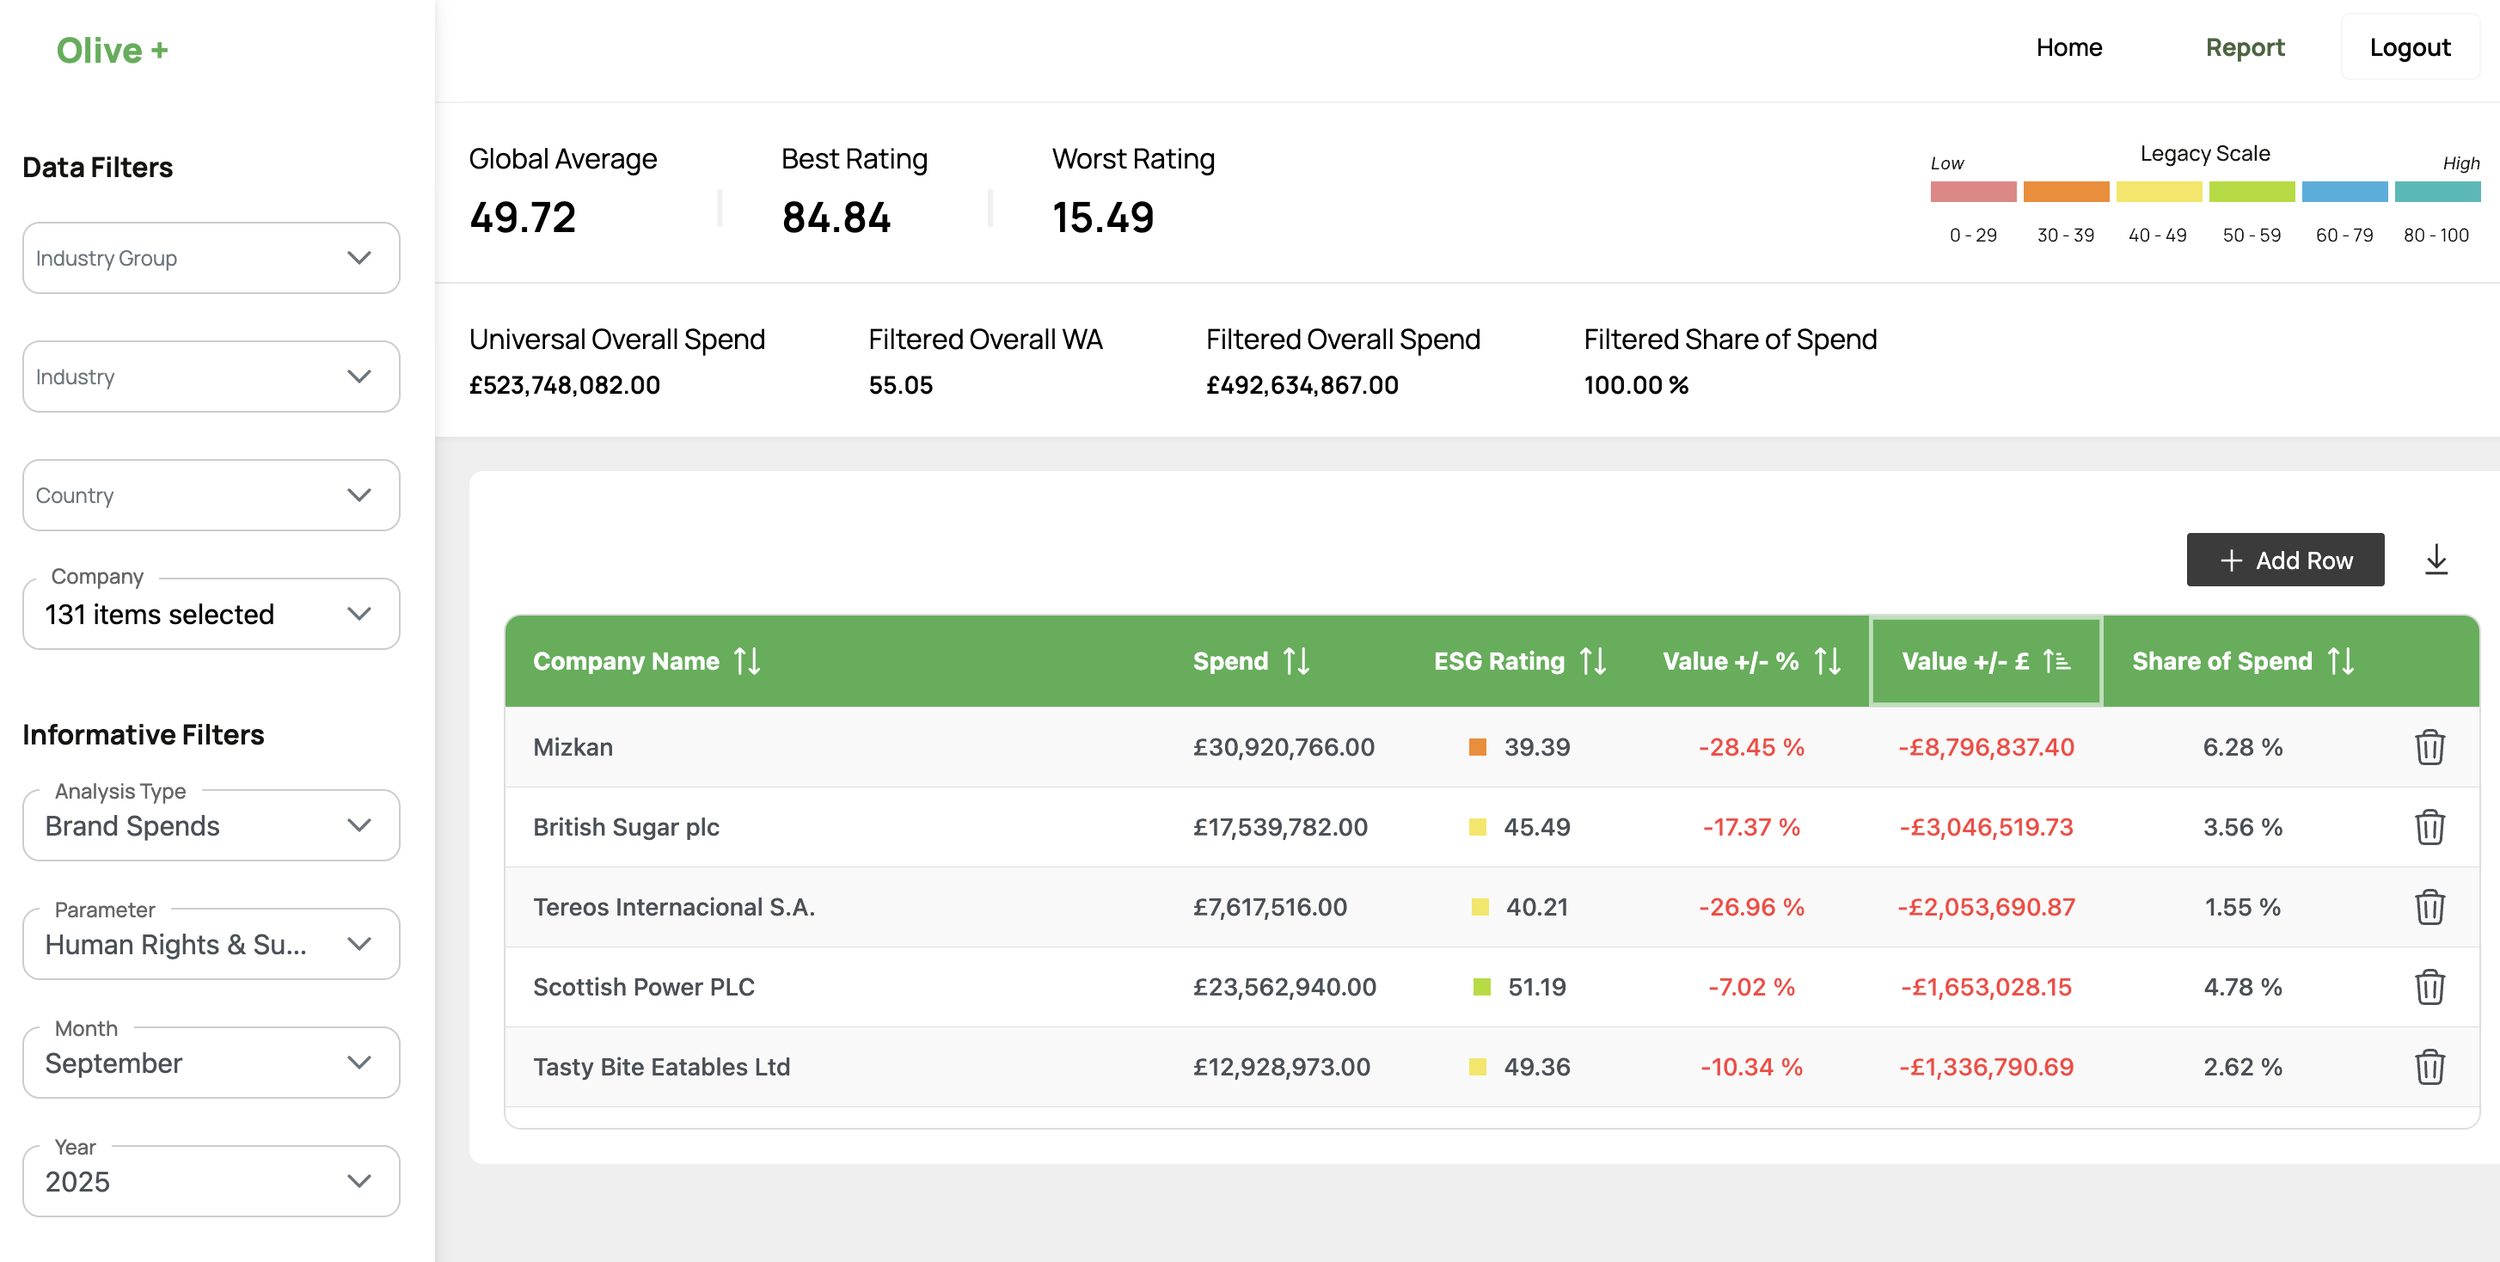
Task: Sort table by Spend column
Action: pos(1296,661)
